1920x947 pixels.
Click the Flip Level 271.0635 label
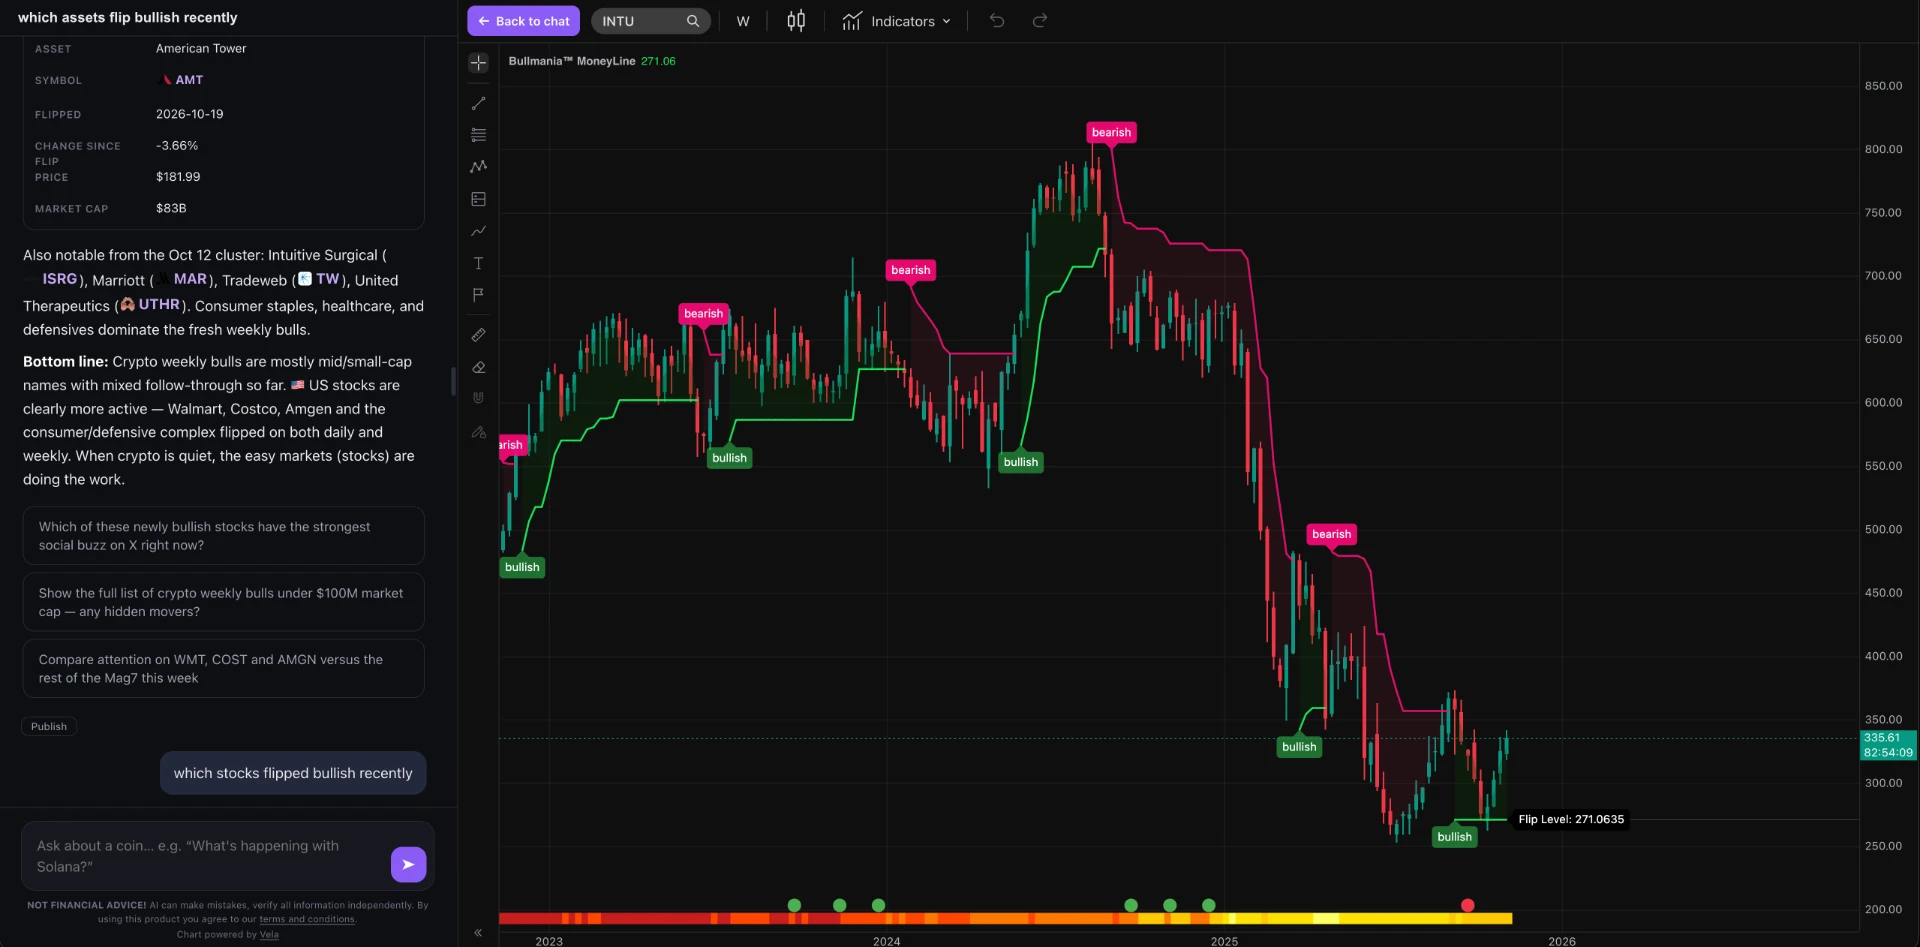click(1571, 819)
